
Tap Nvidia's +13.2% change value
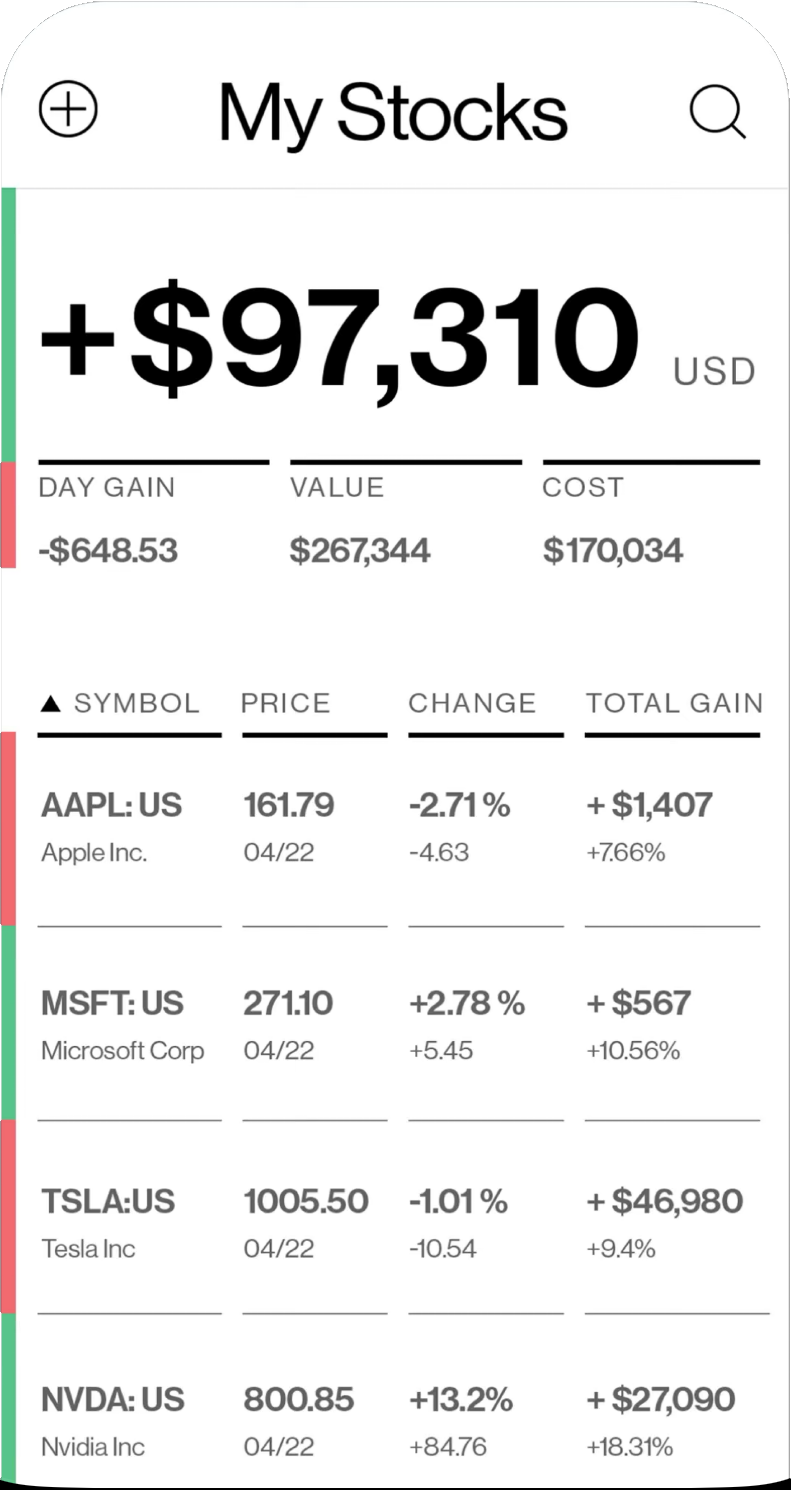pyautogui.click(x=461, y=1399)
